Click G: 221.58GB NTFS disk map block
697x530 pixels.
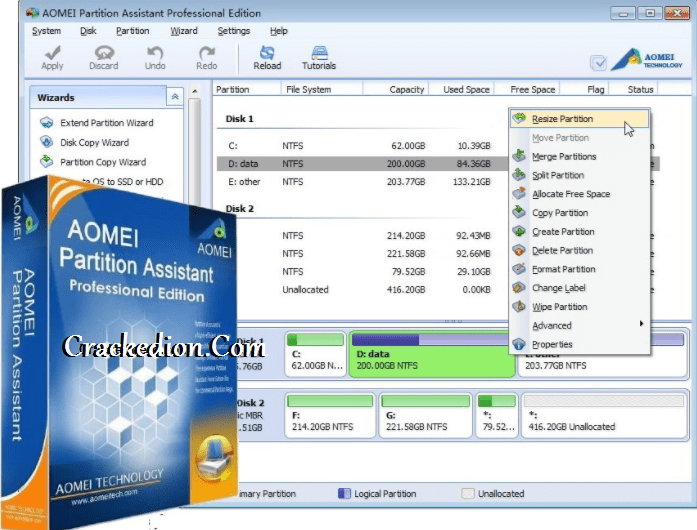[x=425, y=415]
